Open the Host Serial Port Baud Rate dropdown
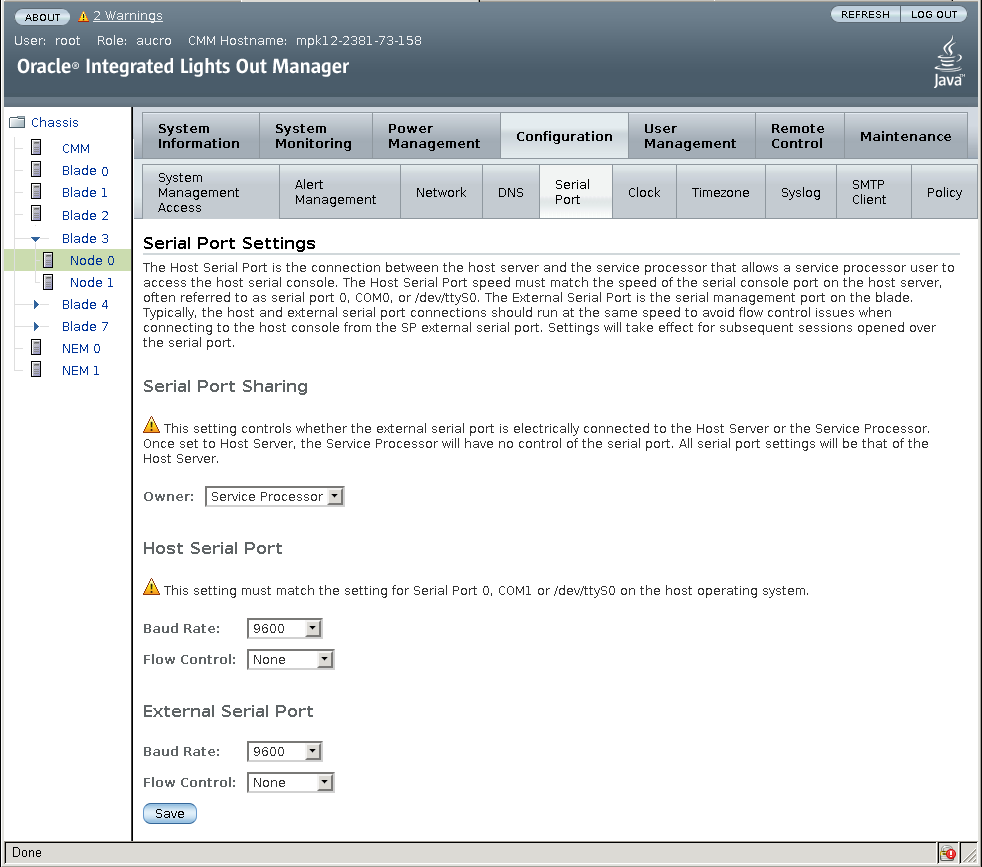982x867 pixels. 284,628
